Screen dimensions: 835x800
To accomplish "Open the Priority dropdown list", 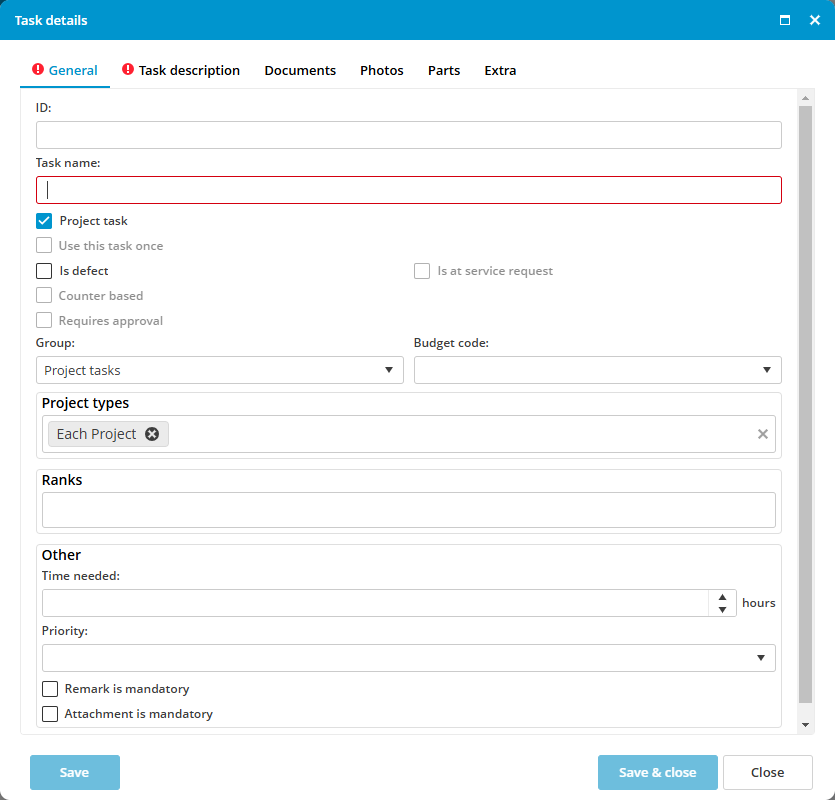I will (408, 658).
